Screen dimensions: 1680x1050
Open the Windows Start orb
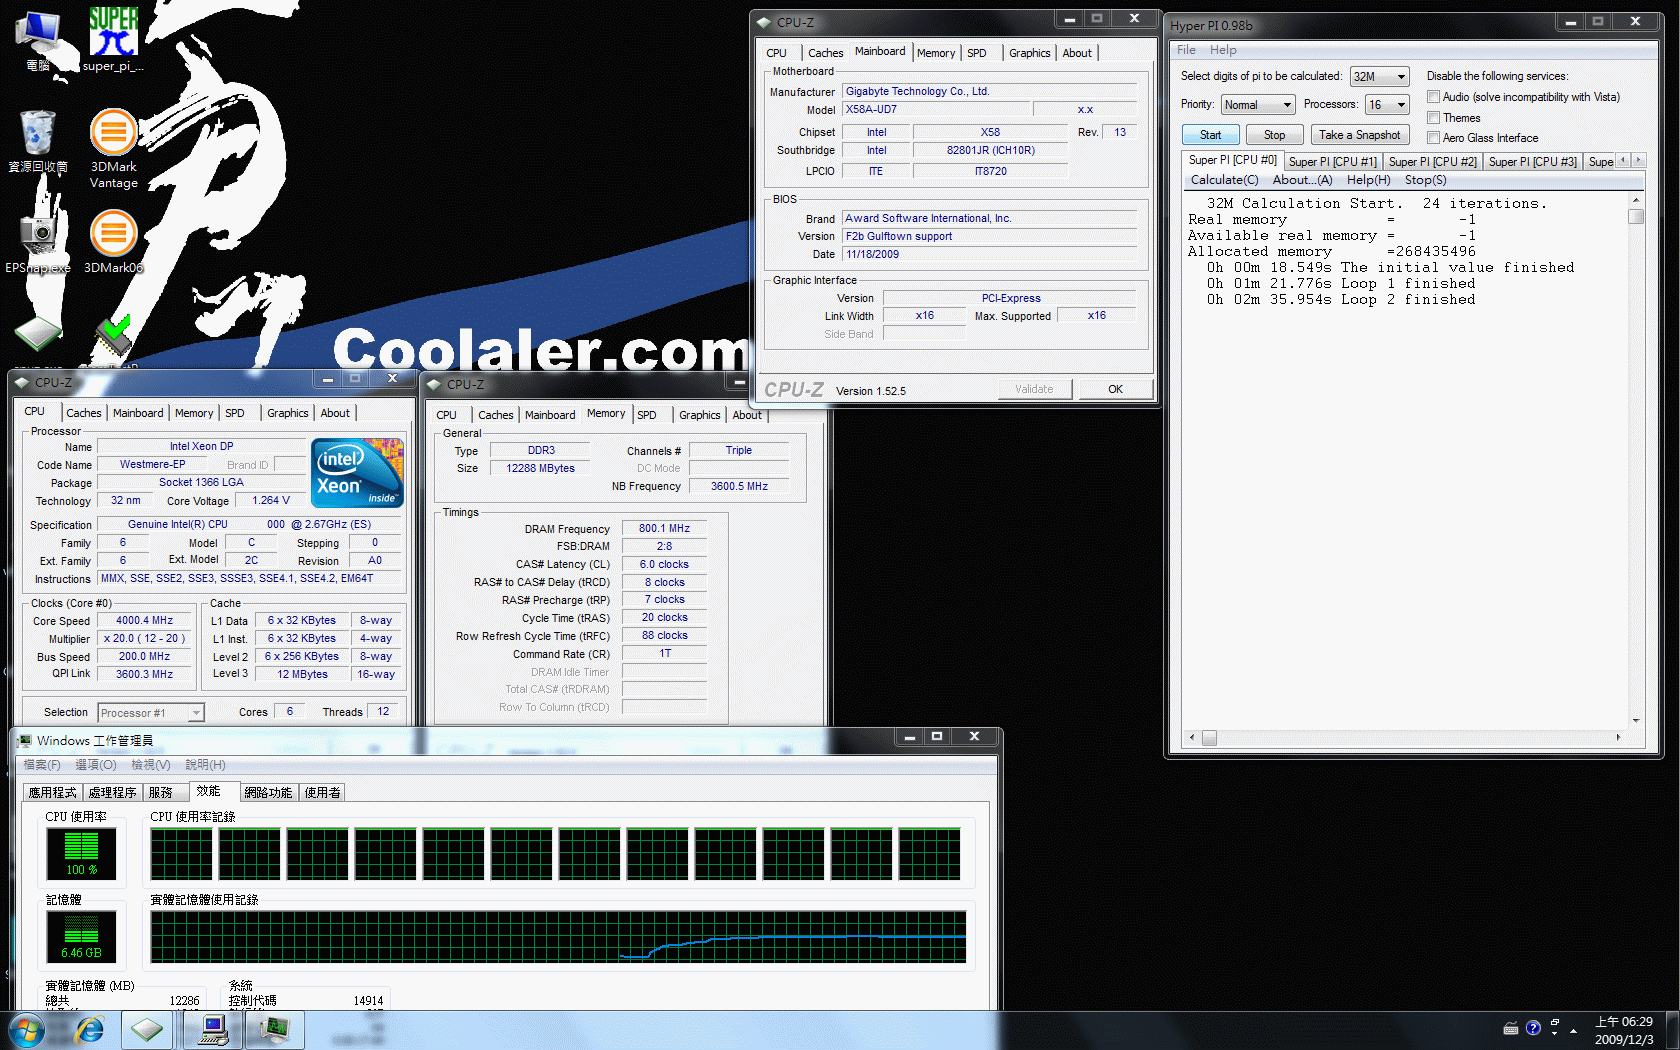point(27,1030)
